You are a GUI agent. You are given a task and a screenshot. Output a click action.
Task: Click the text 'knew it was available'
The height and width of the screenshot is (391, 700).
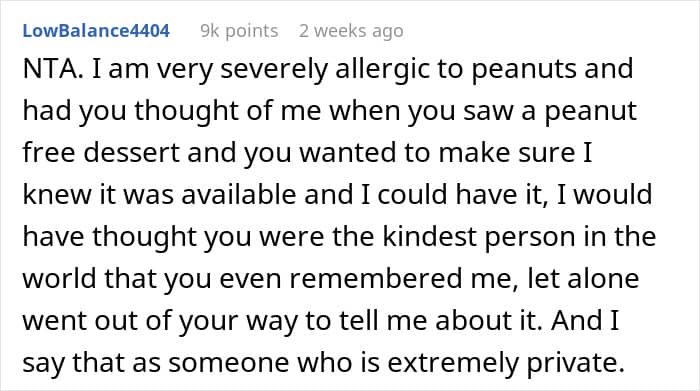click(x=159, y=195)
